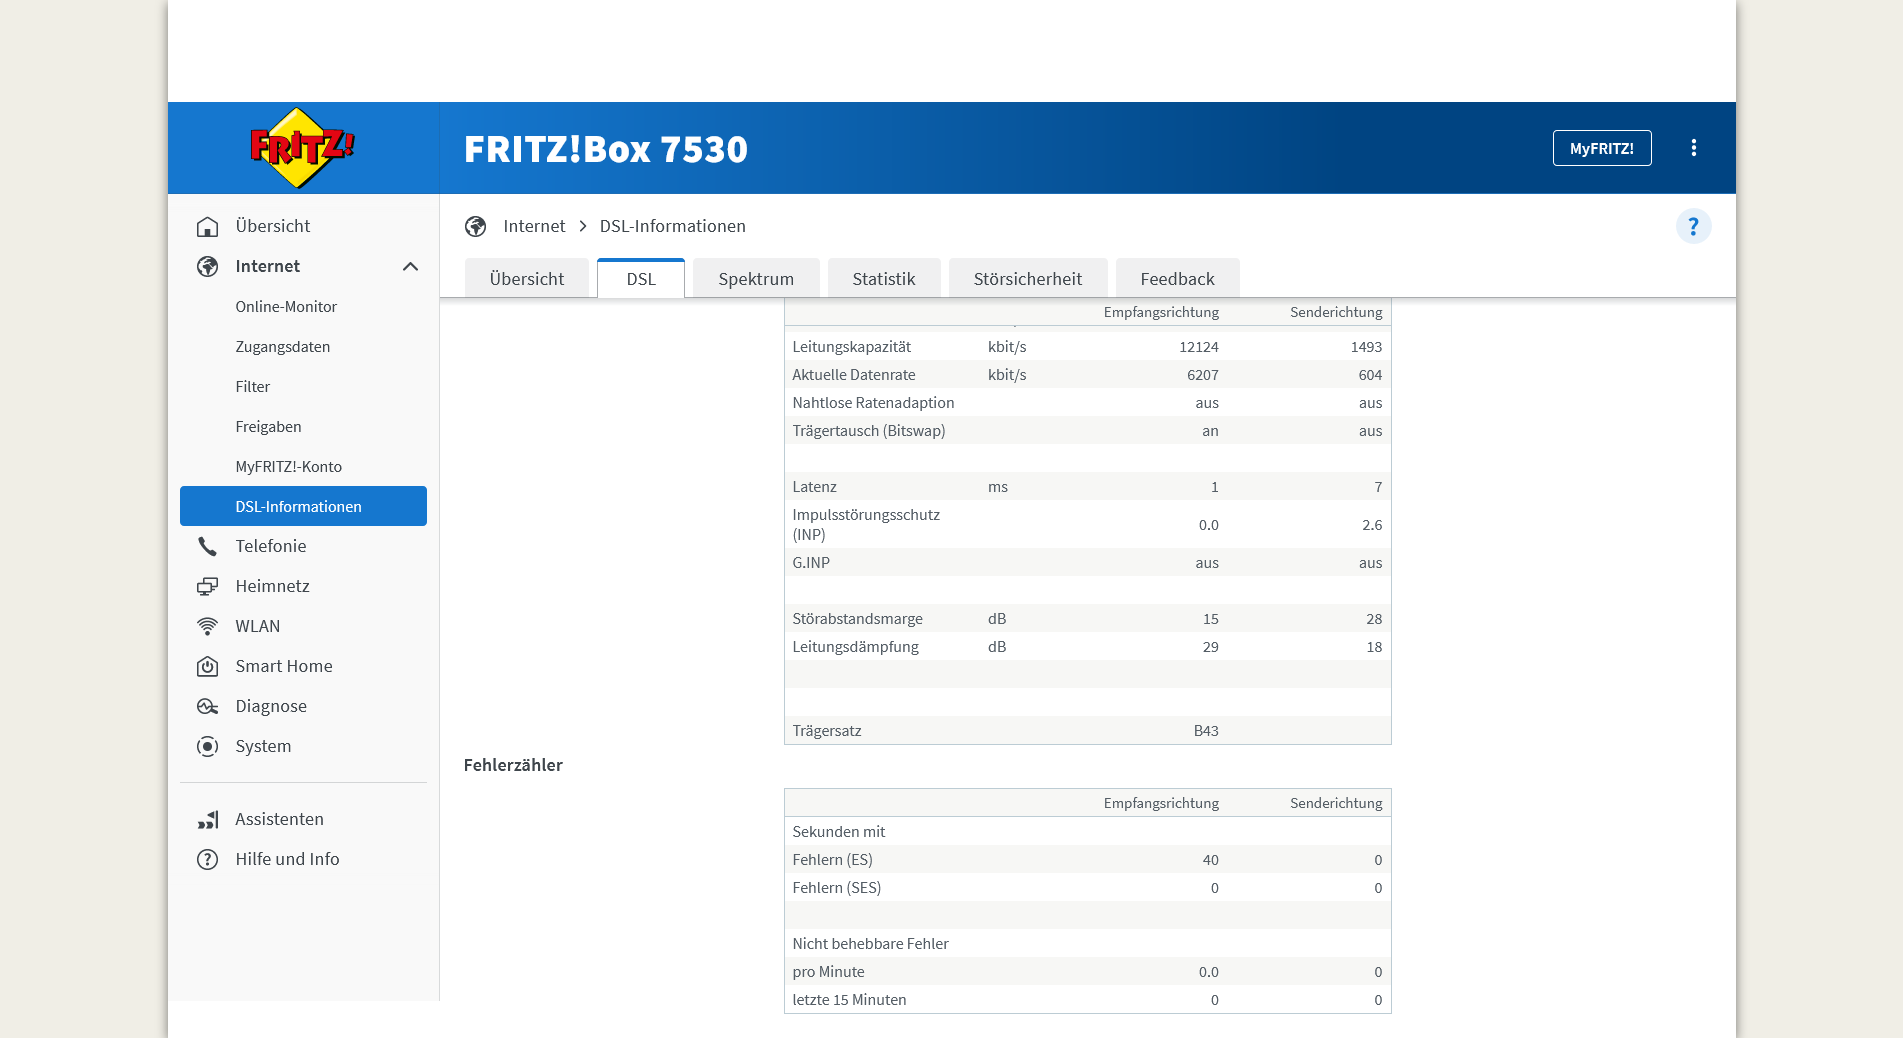Screen dimensions: 1903x1038
Task: Click the Heimnetz network icon
Action: [208, 587]
